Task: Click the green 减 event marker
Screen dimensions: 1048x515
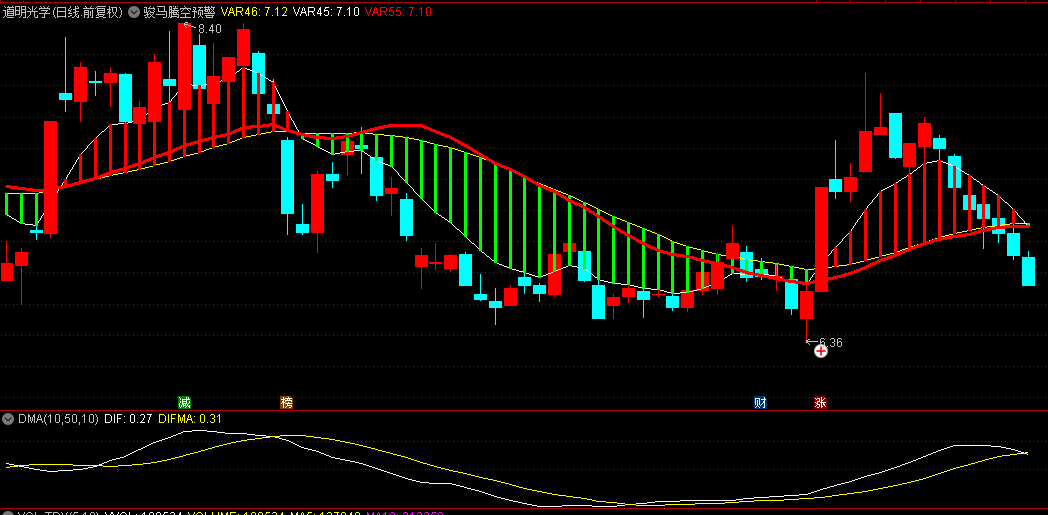Action: pyautogui.click(x=184, y=403)
